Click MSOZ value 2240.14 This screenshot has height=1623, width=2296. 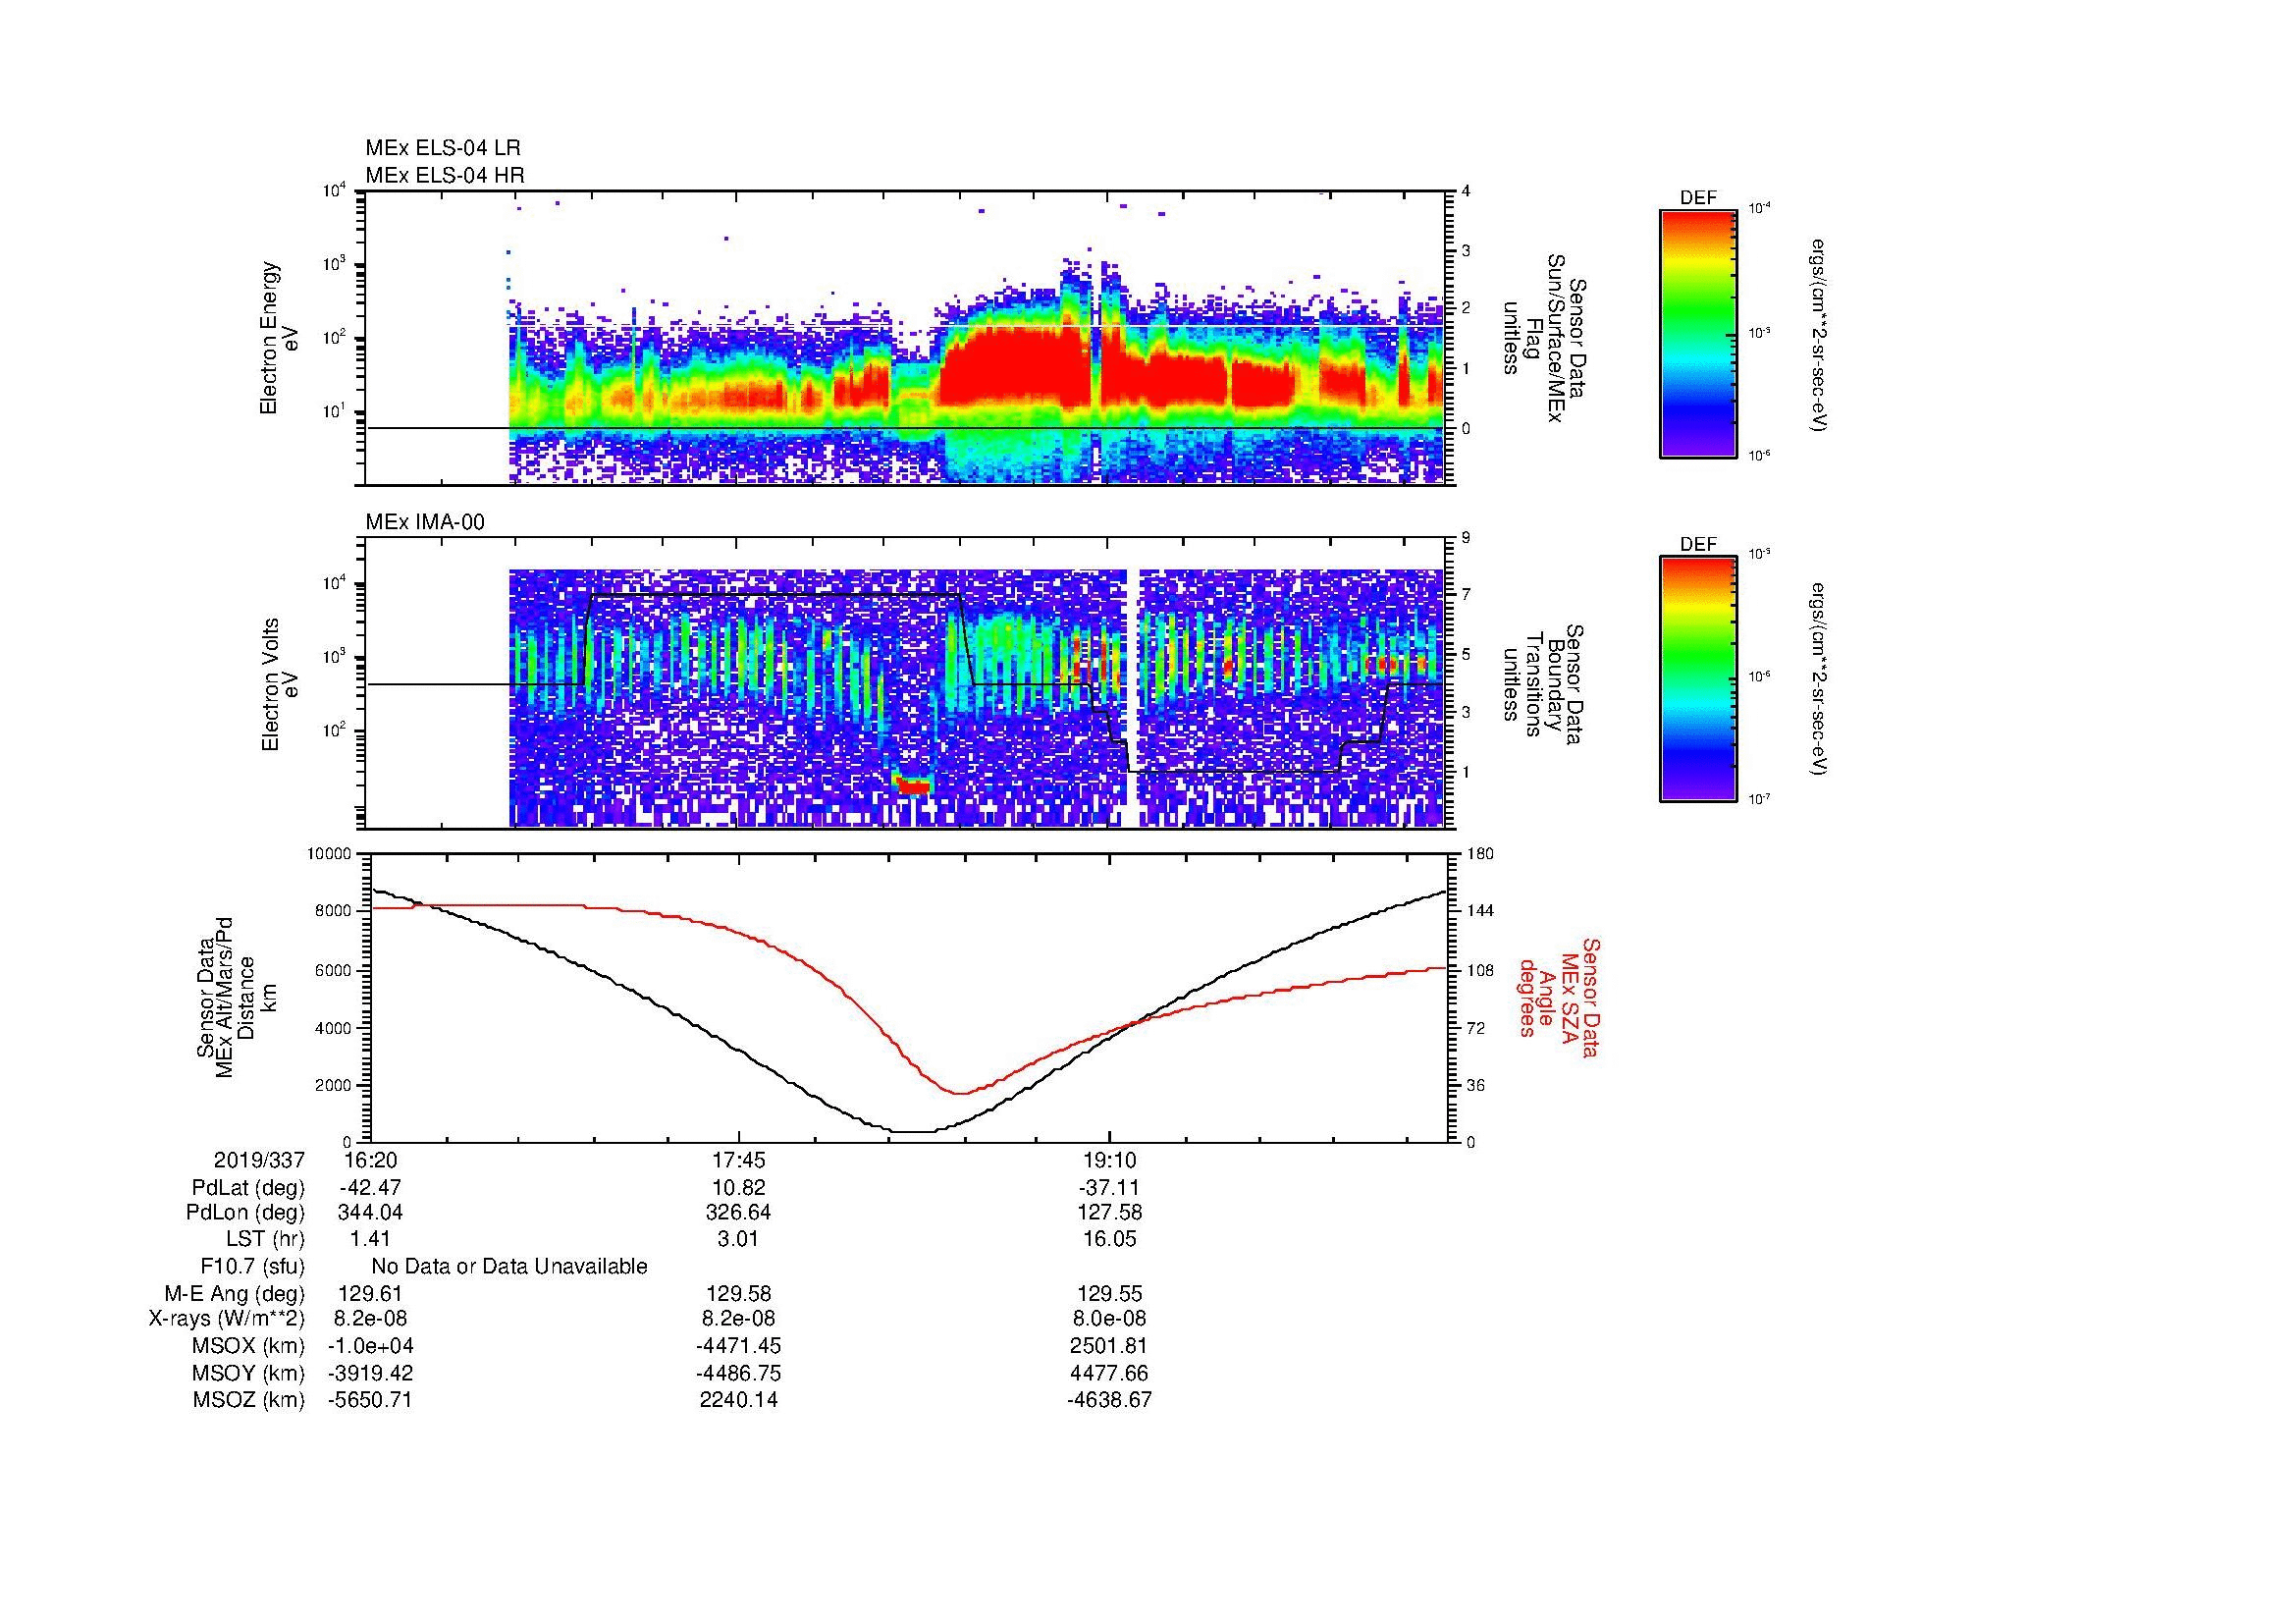(x=738, y=1400)
